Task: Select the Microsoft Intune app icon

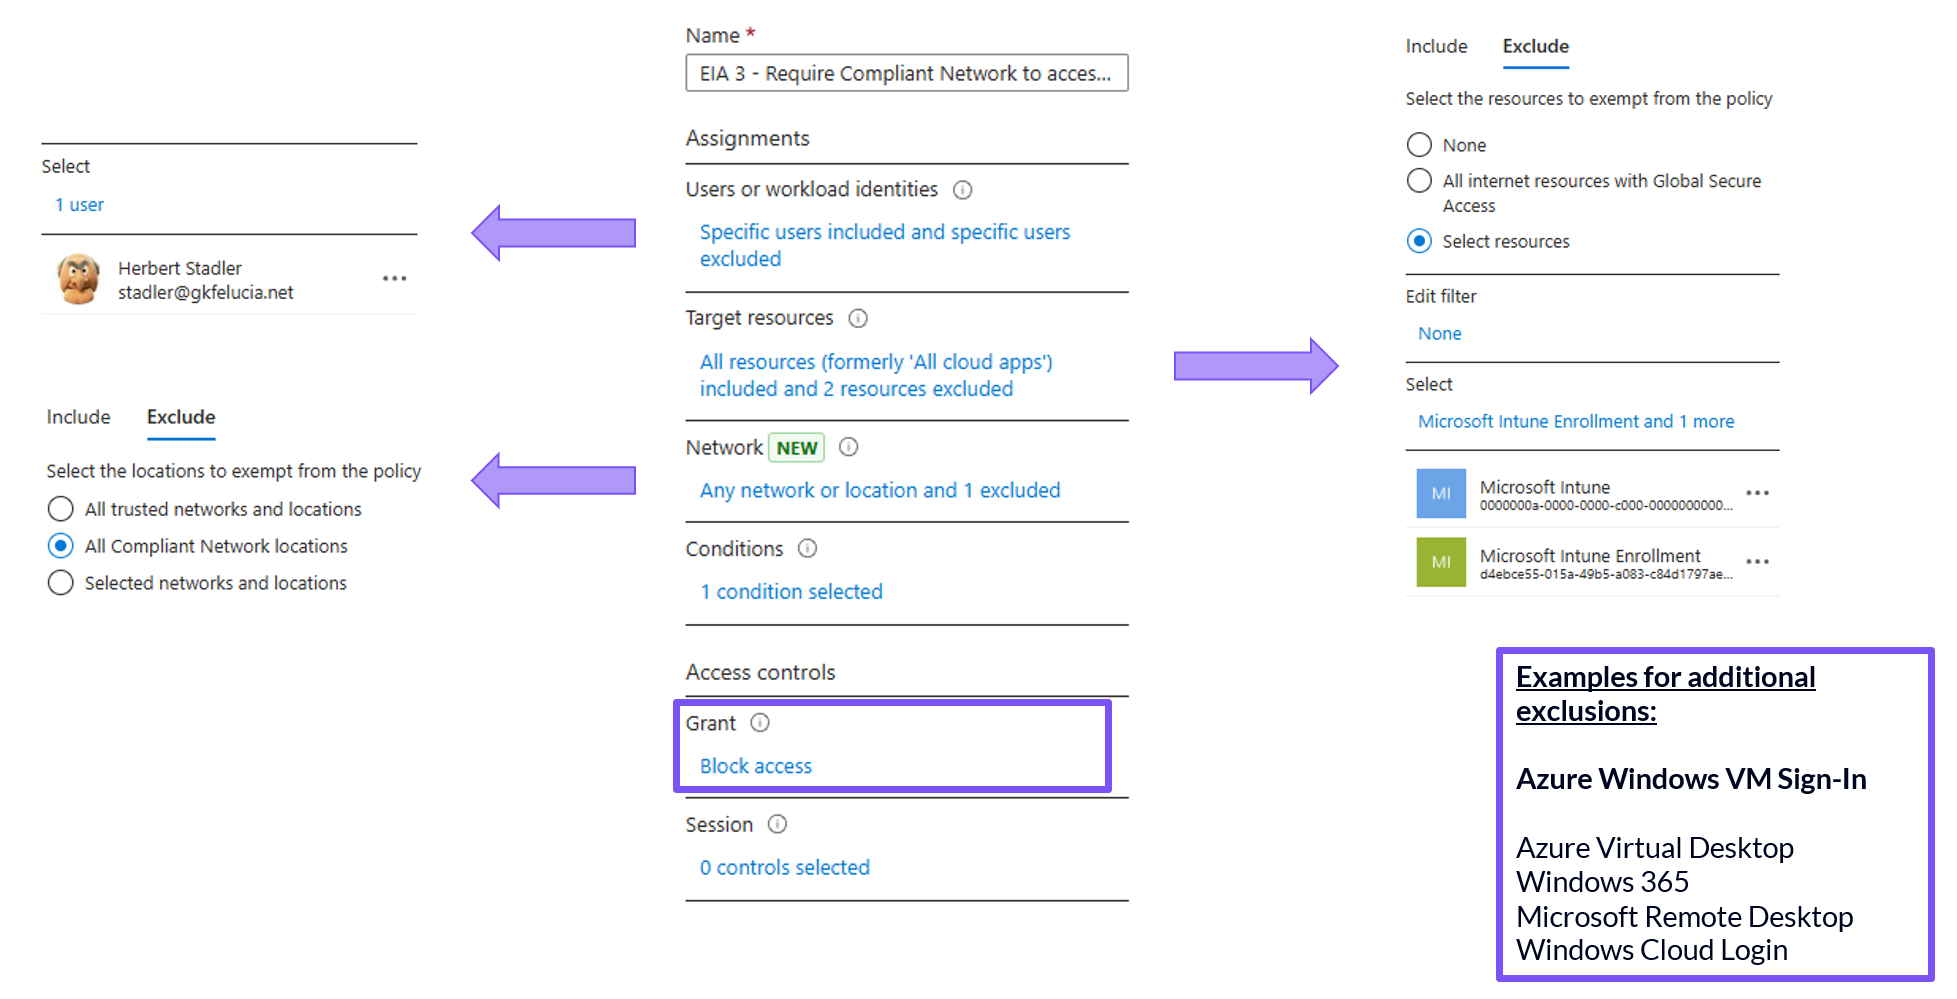Action: (1440, 493)
